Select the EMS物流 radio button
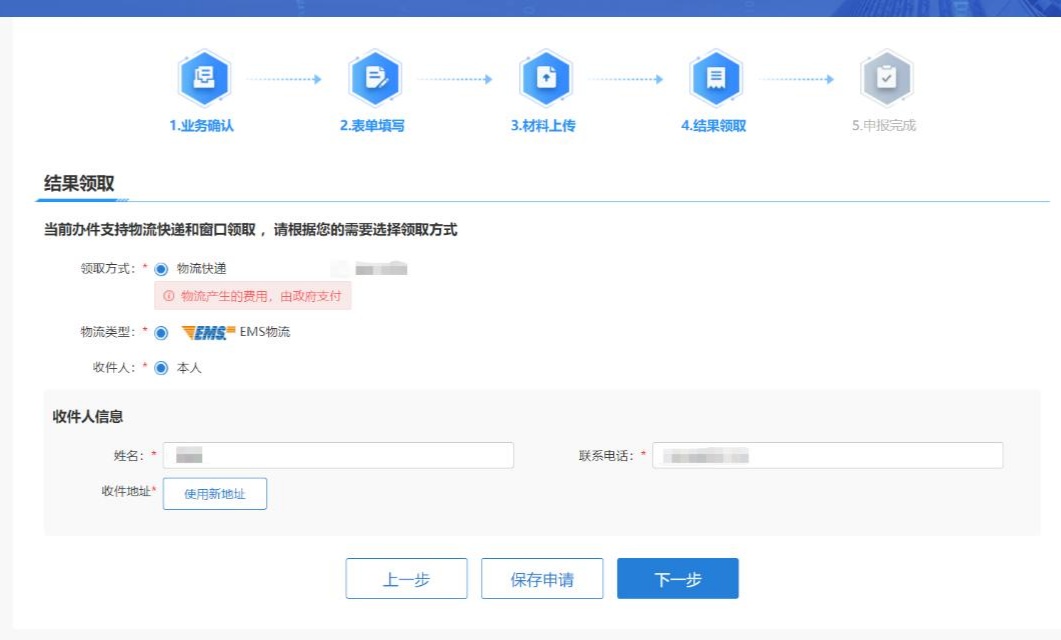 coord(161,333)
